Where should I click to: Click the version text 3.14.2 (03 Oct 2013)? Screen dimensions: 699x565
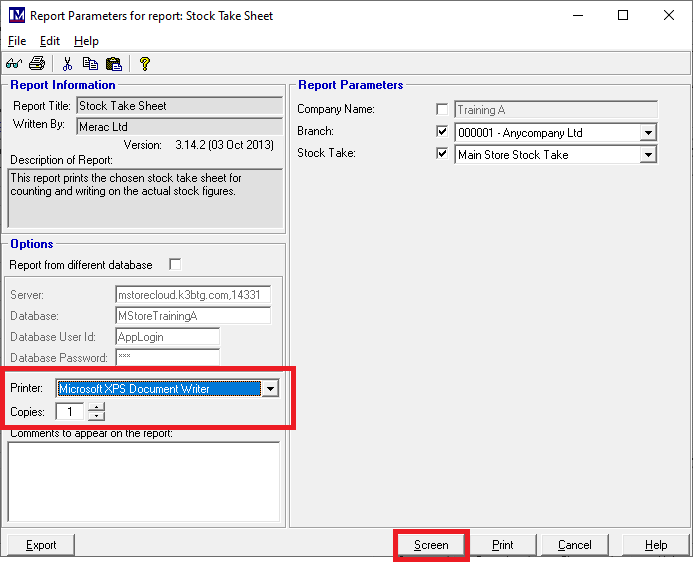224,145
